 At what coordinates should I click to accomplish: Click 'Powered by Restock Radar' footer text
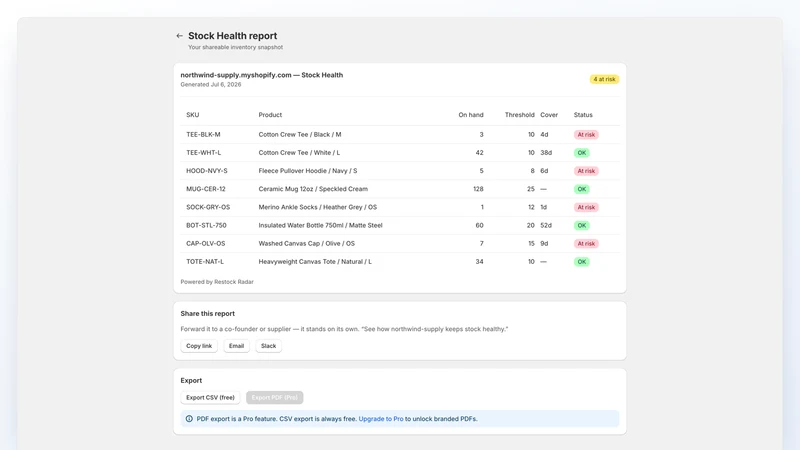217,282
